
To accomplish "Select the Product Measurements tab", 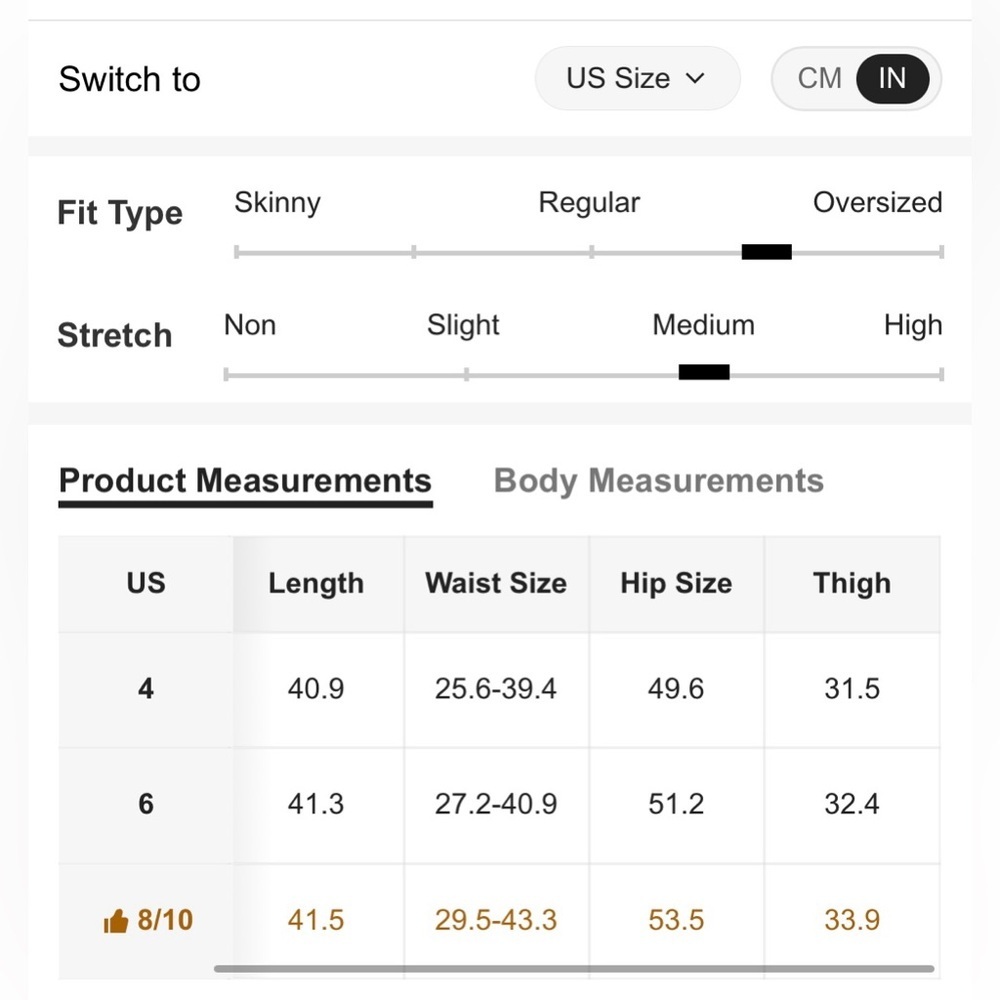I will point(246,485).
